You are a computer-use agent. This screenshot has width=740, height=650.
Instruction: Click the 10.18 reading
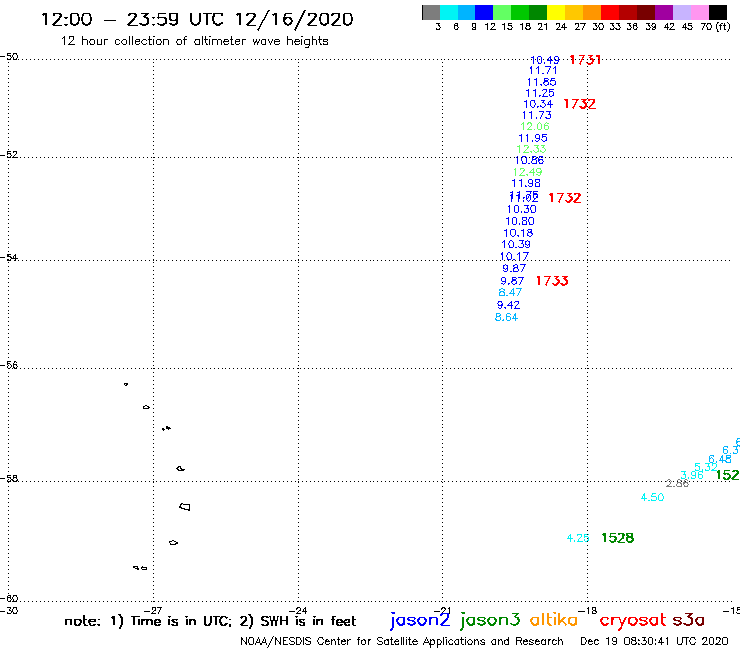[x=518, y=233]
